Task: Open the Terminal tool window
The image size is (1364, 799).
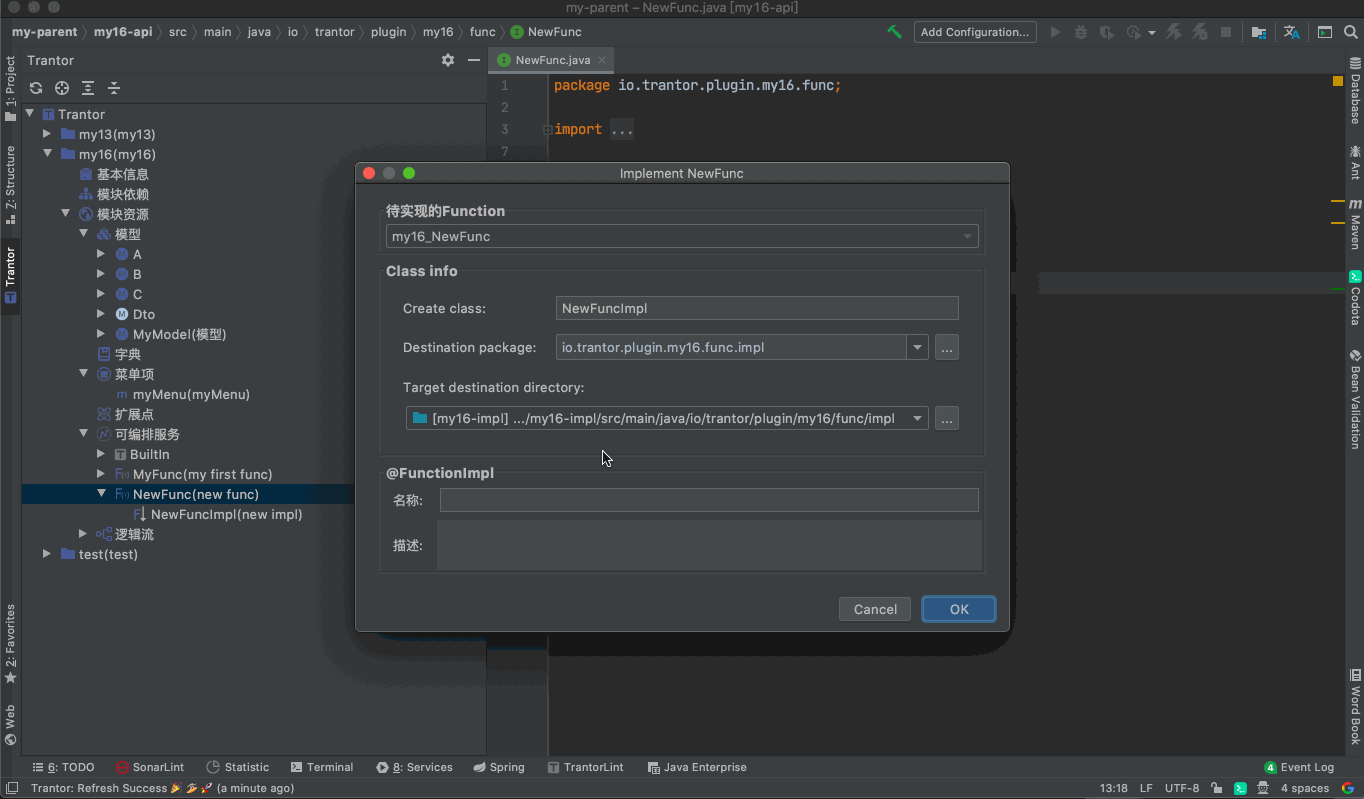Action: click(x=322, y=767)
